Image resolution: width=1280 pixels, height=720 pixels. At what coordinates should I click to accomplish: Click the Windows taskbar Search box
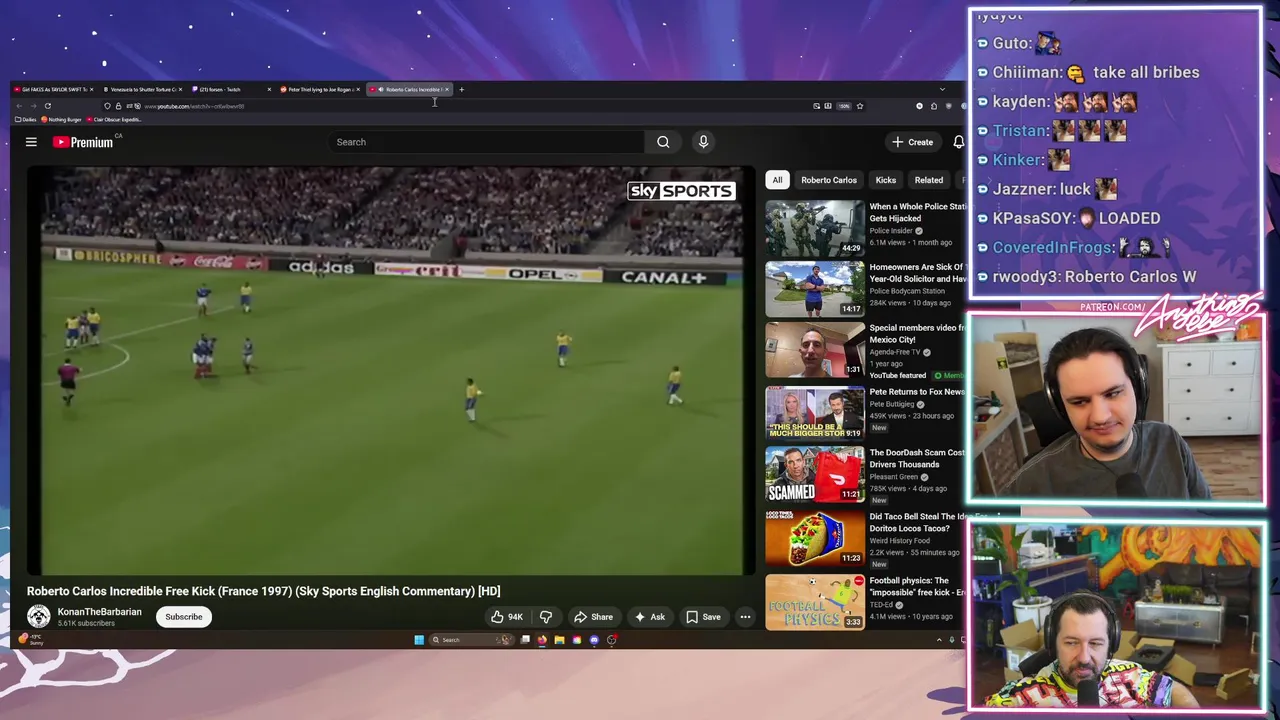pos(471,640)
